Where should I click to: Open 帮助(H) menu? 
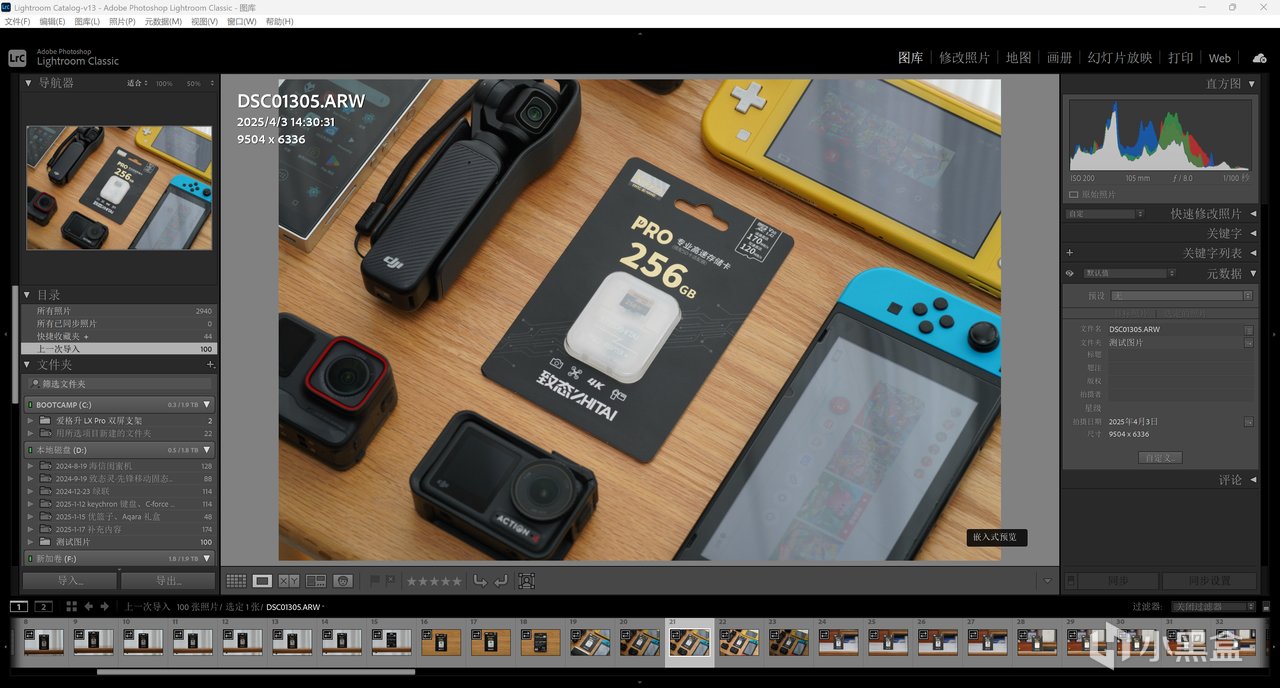point(280,21)
